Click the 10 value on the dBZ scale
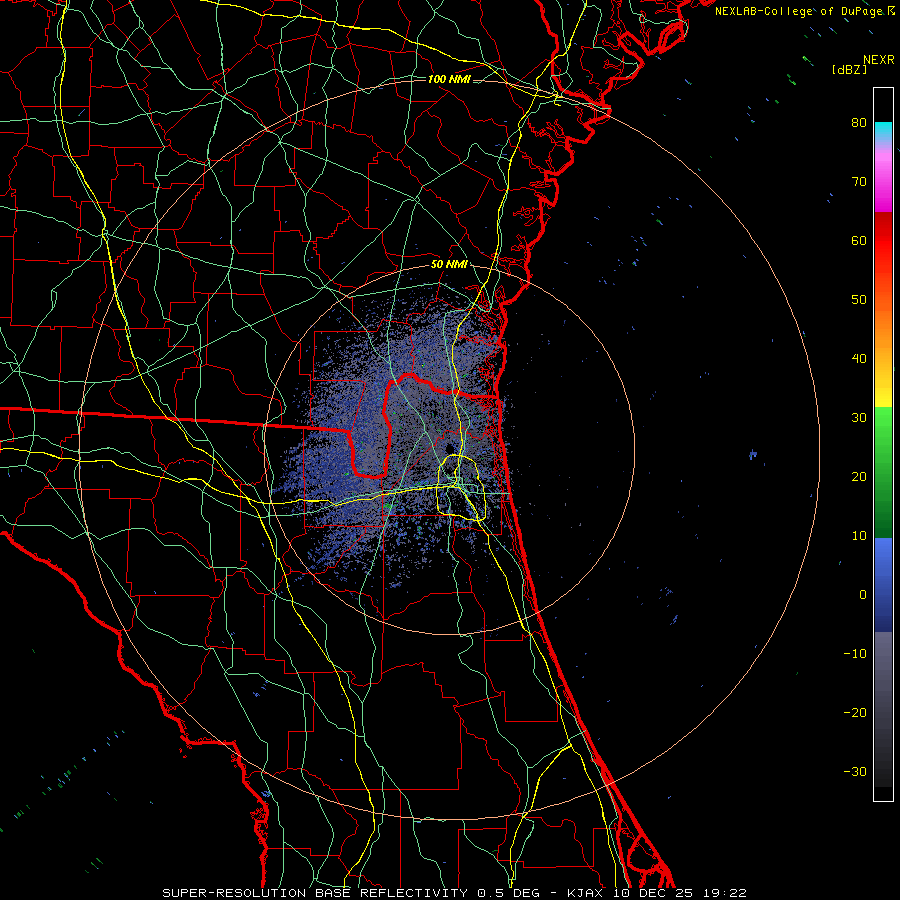 point(859,536)
